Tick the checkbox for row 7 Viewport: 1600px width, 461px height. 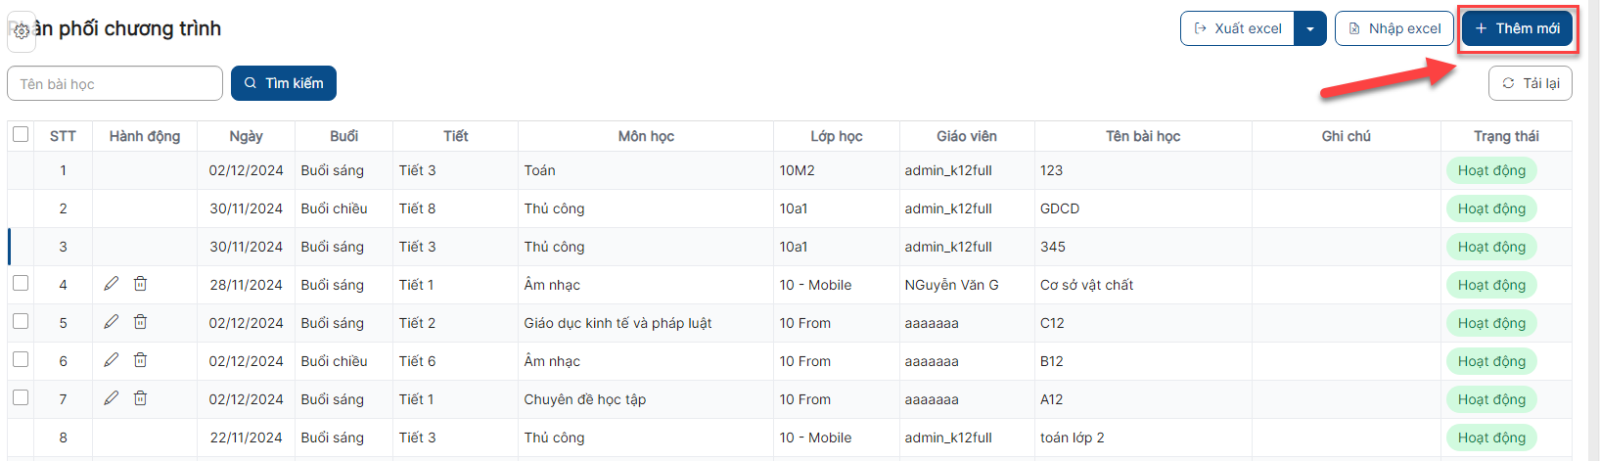click(21, 397)
